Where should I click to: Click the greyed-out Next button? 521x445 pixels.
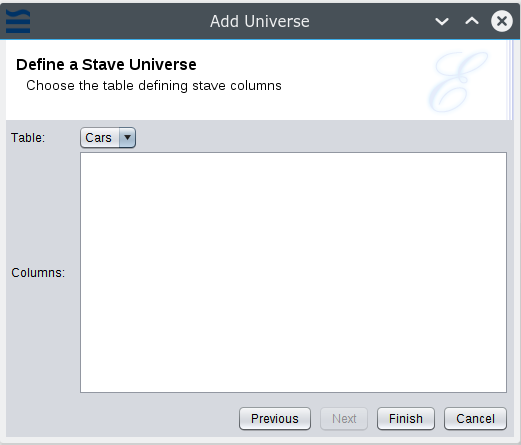click(344, 419)
